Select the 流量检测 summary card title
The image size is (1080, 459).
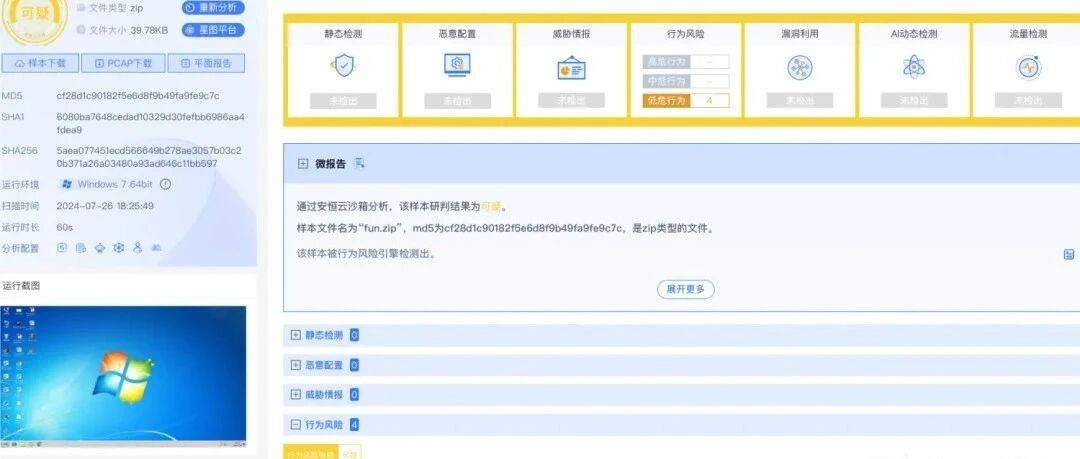[1028, 33]
